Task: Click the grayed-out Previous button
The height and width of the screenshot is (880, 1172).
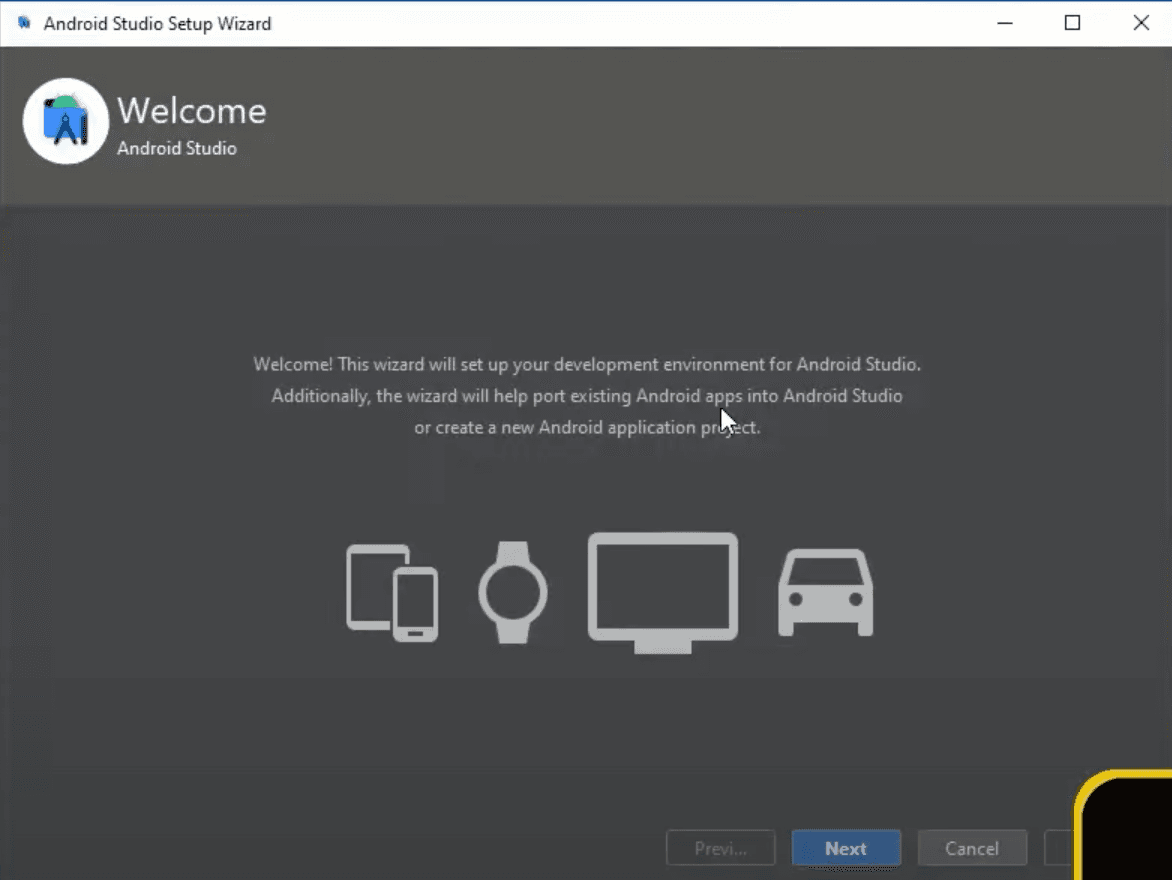Action: [x=720, y=847]
